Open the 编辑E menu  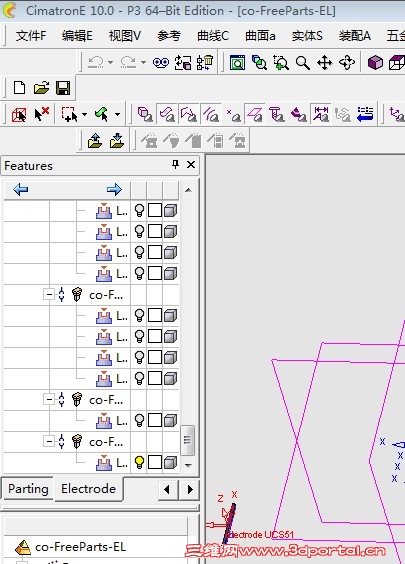(x=77, y=36)
